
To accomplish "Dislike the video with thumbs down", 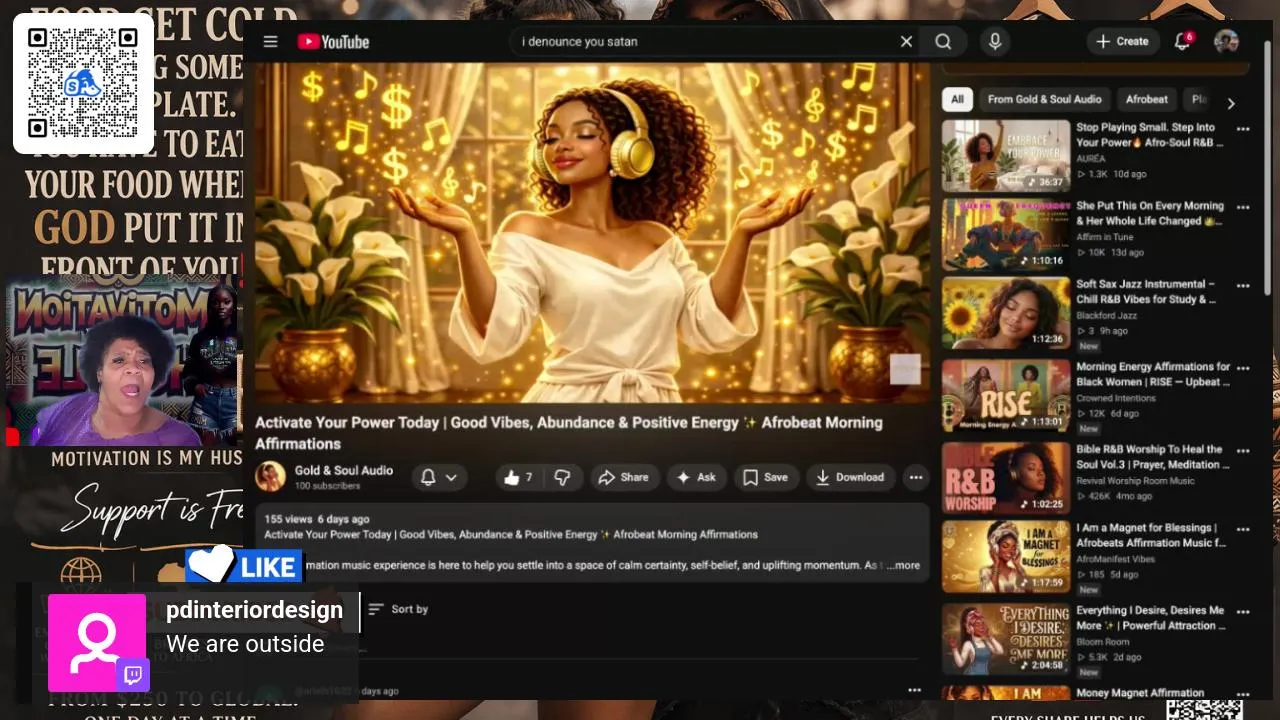I will tap(562, 478).
